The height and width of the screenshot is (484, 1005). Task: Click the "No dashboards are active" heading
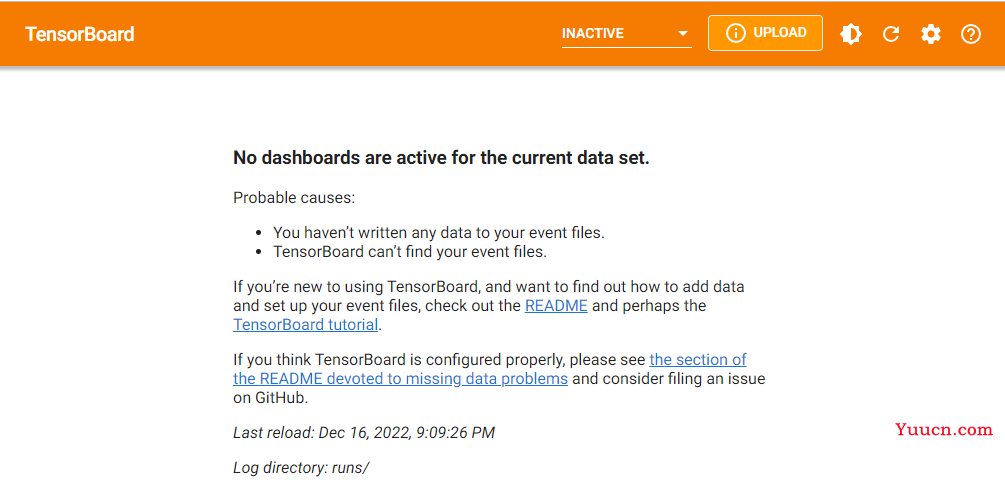tap(442, 158)
